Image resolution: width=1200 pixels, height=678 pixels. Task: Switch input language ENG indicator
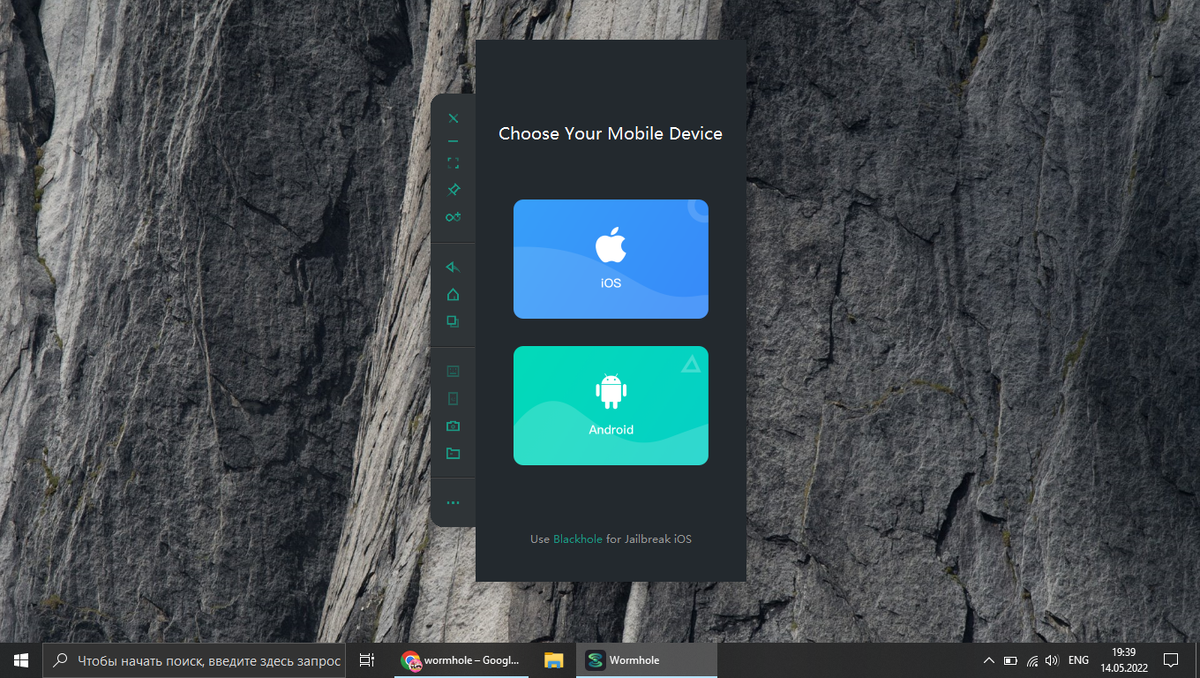[1078, 661]
